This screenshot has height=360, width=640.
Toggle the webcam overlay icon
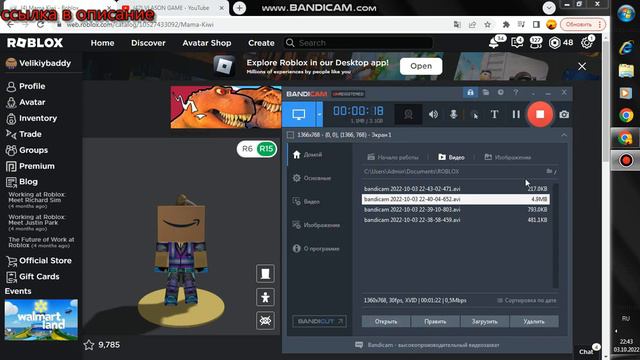[x=408, y=115]
